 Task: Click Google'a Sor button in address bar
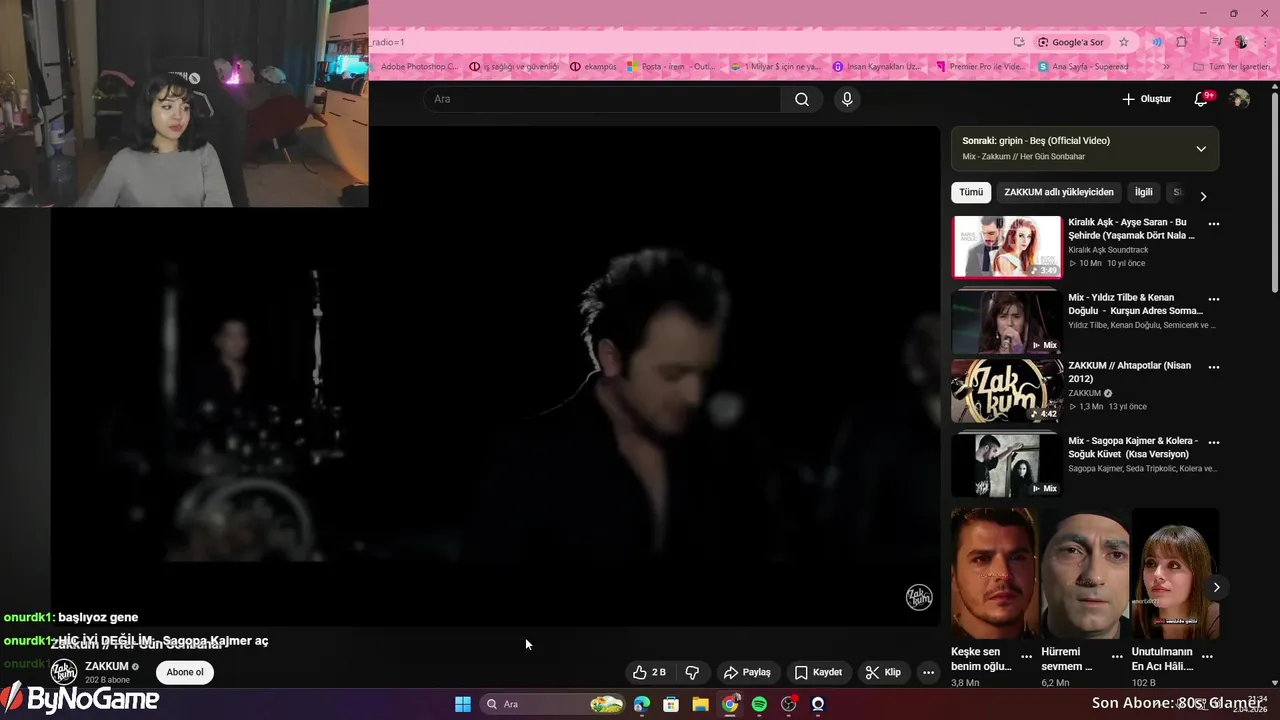[1071, 42]
